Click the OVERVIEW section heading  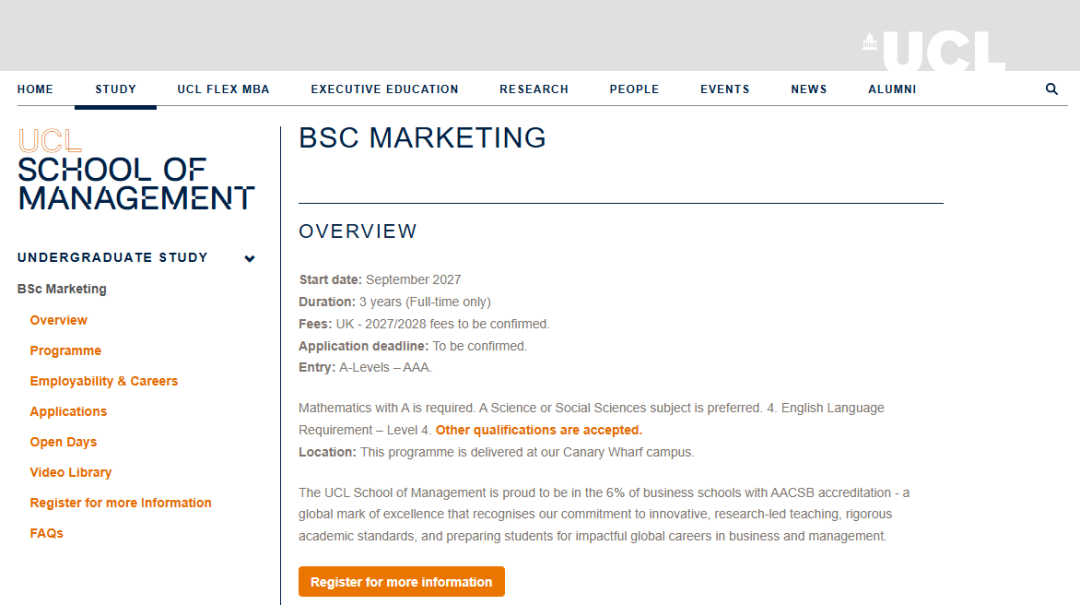[x=357, y=232]
